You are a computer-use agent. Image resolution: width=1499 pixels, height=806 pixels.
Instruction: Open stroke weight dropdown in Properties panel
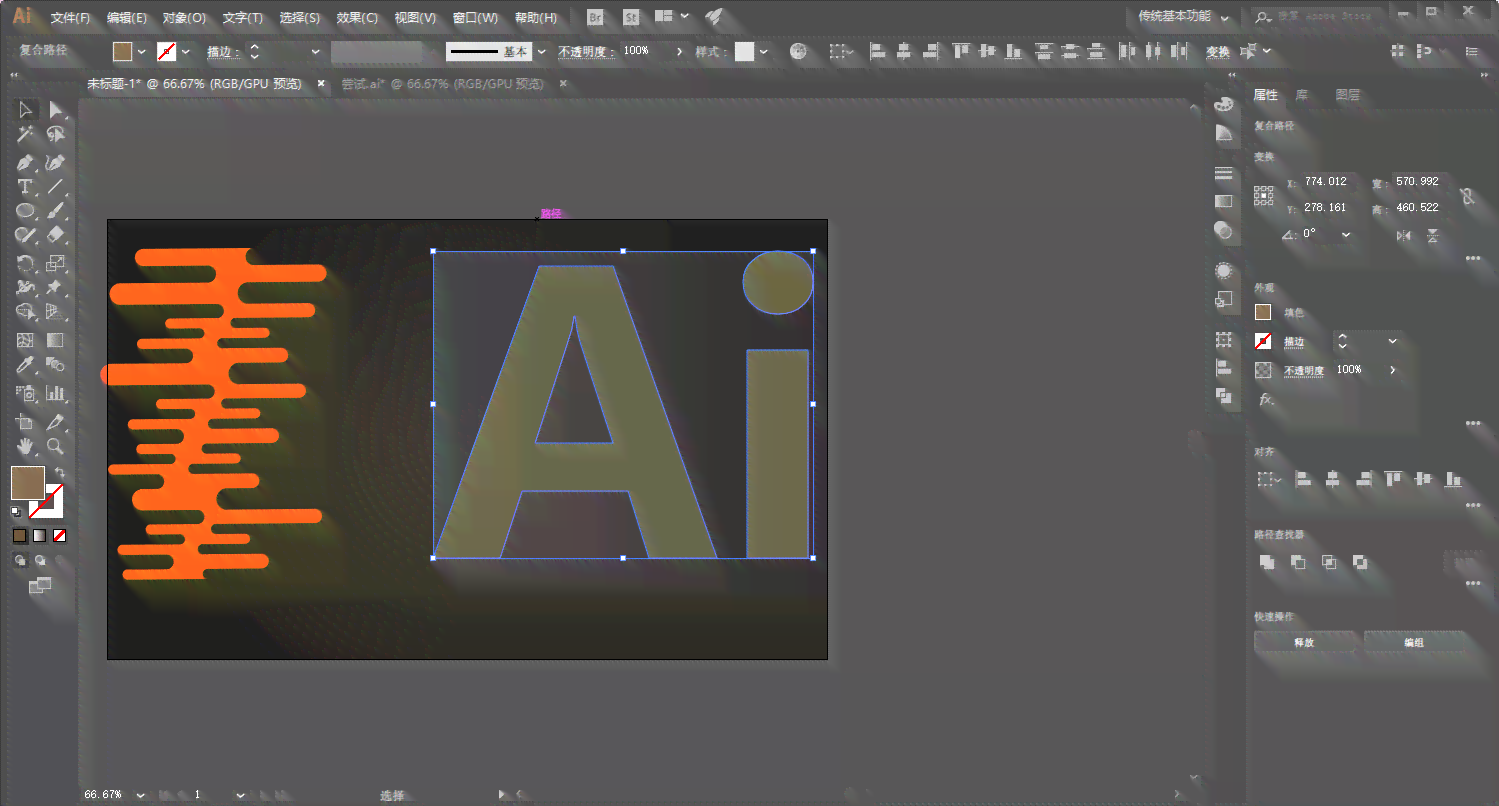coord(1392,341)
